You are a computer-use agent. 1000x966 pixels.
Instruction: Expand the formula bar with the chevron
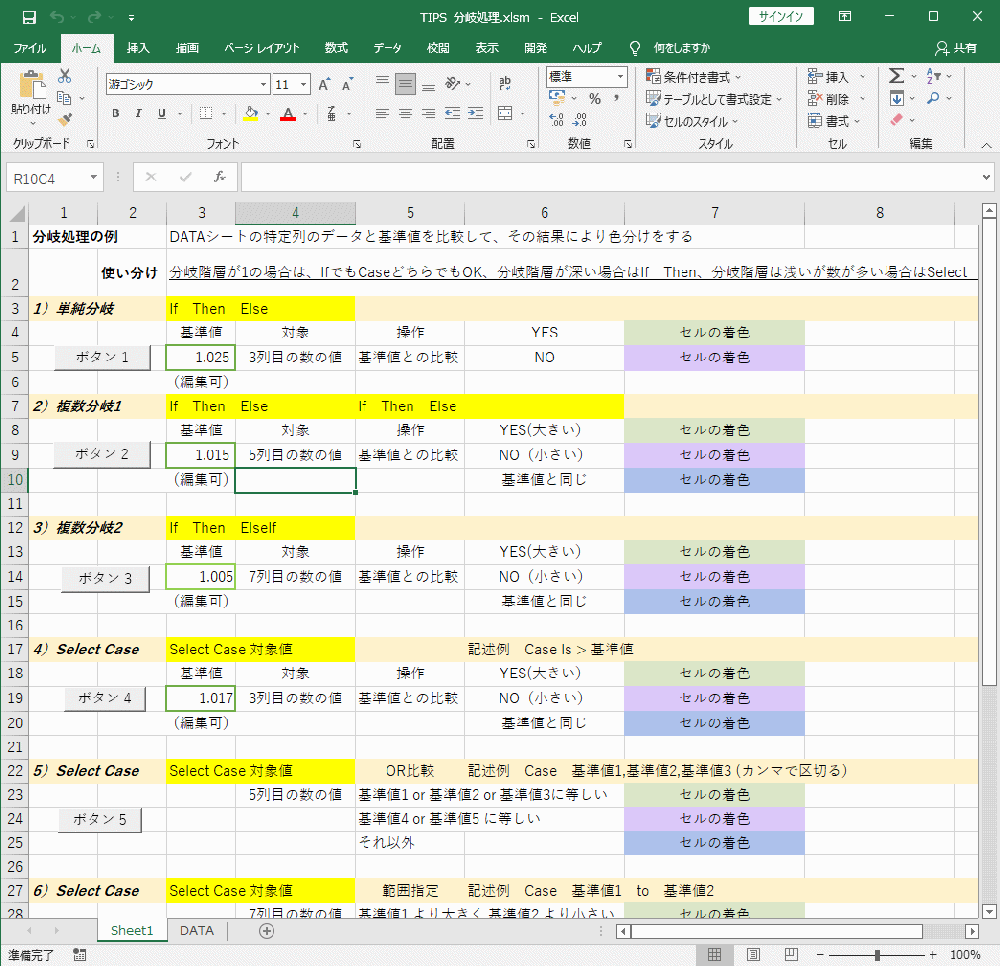[987, 177]
